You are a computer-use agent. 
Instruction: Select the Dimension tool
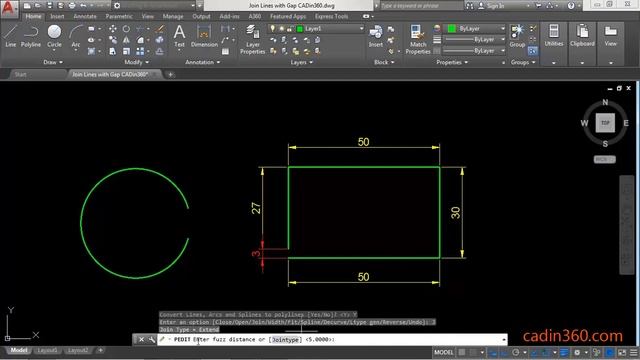coord(204,36)
